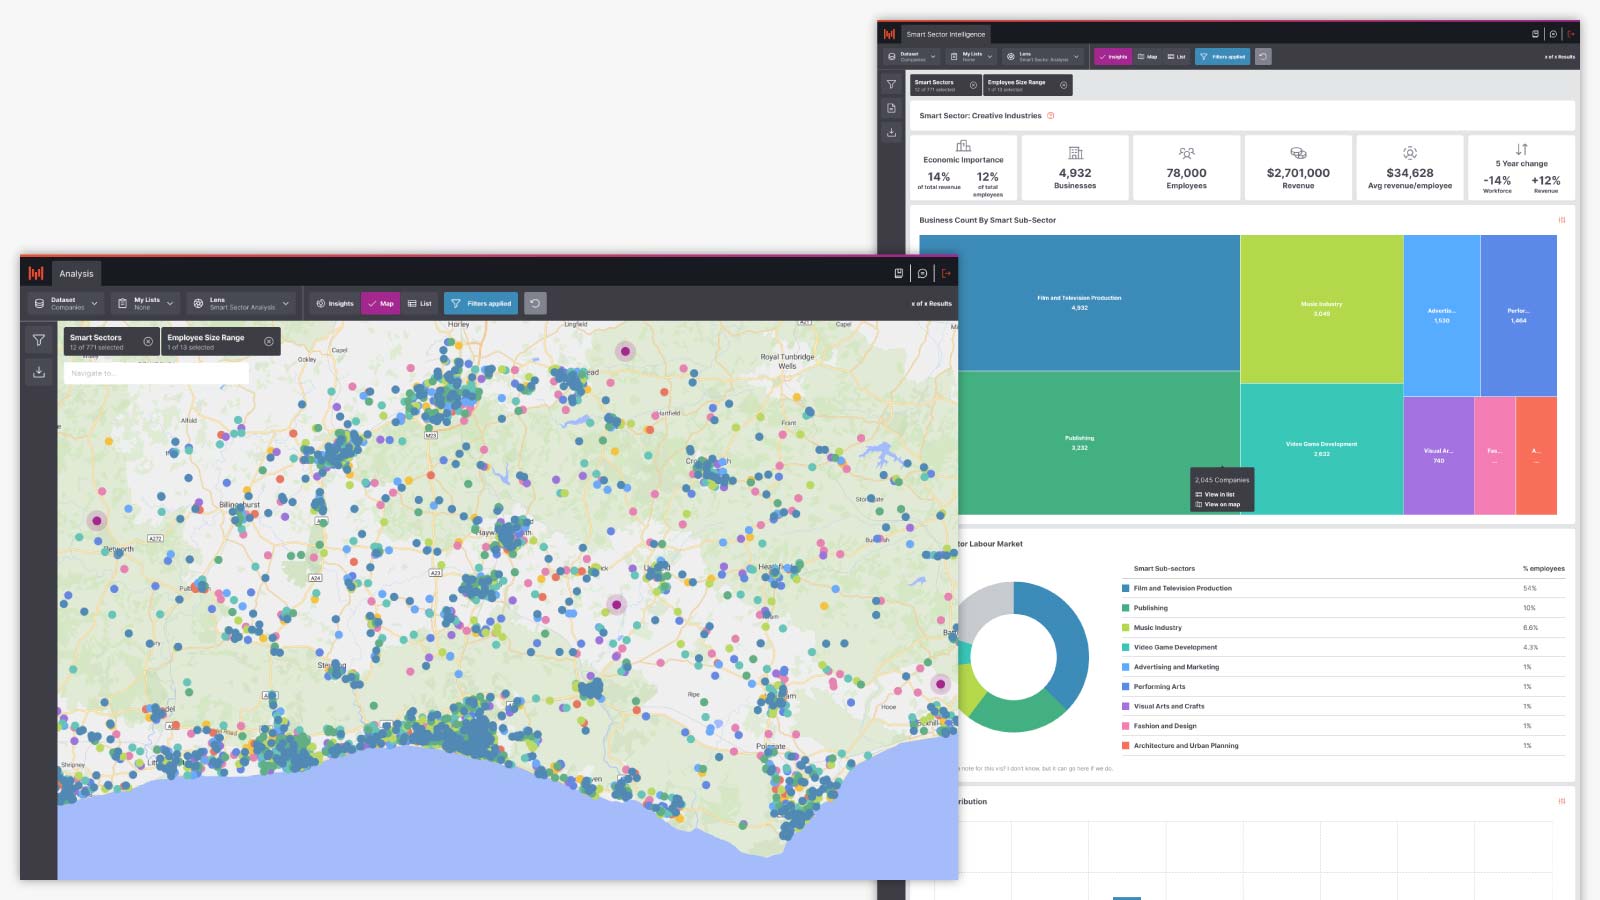This screenshot has width=1600, height=900.
Task: Switch to Map view in Smart Sector Intelligence window
Action: [1147, 57]
